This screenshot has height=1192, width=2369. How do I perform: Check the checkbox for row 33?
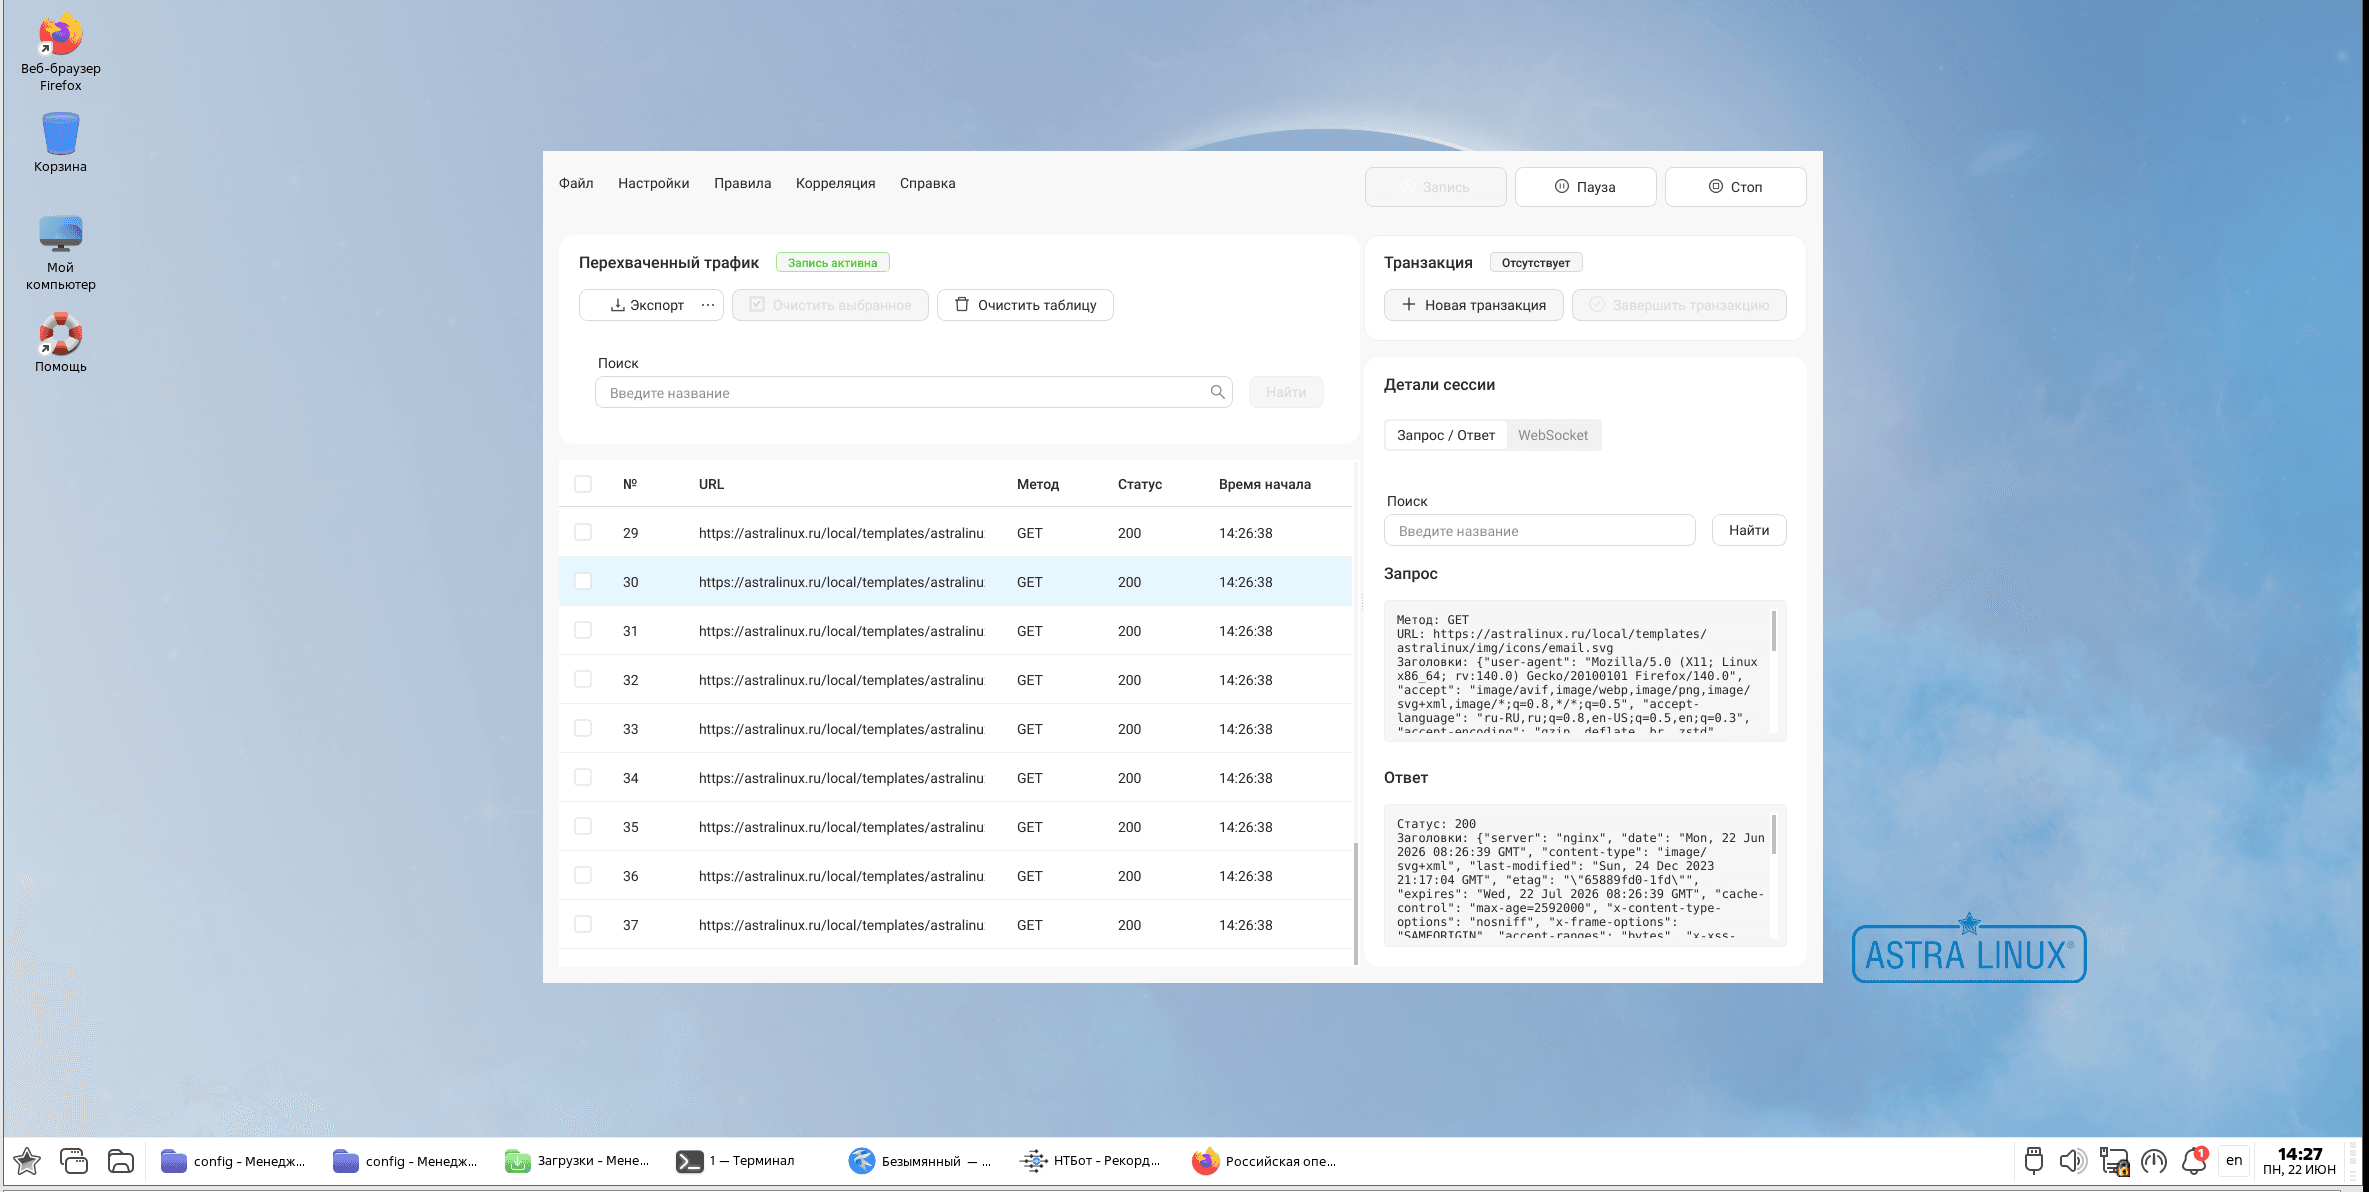click(583, 729)
